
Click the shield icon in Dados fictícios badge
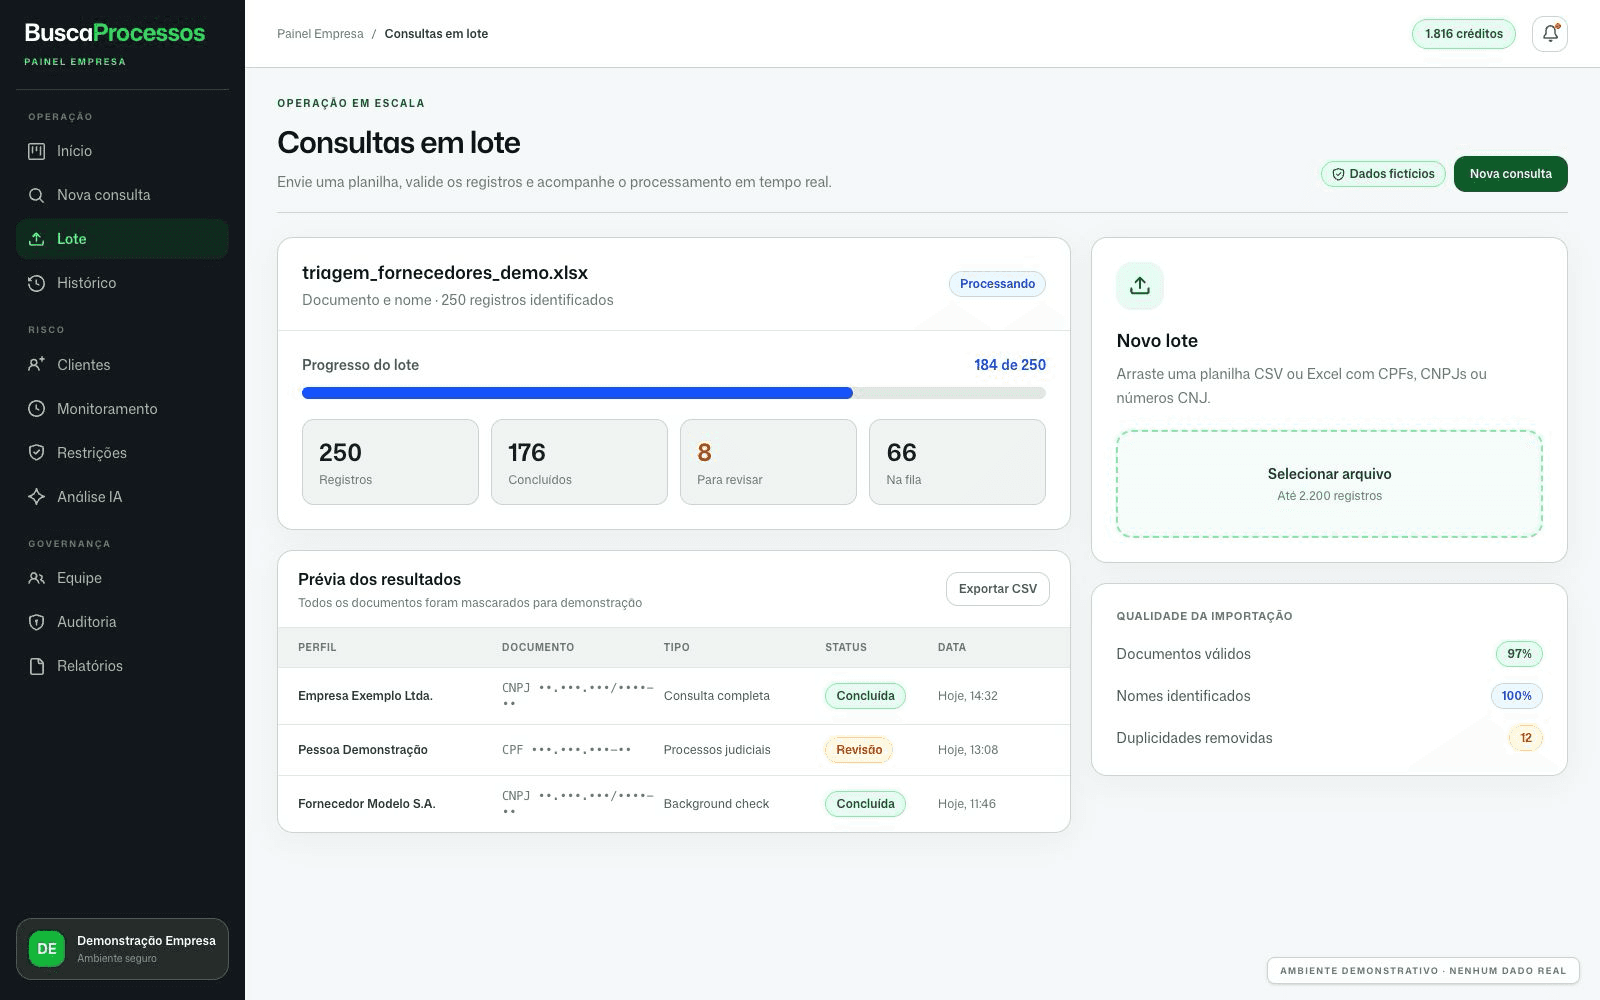(1338, 174)
